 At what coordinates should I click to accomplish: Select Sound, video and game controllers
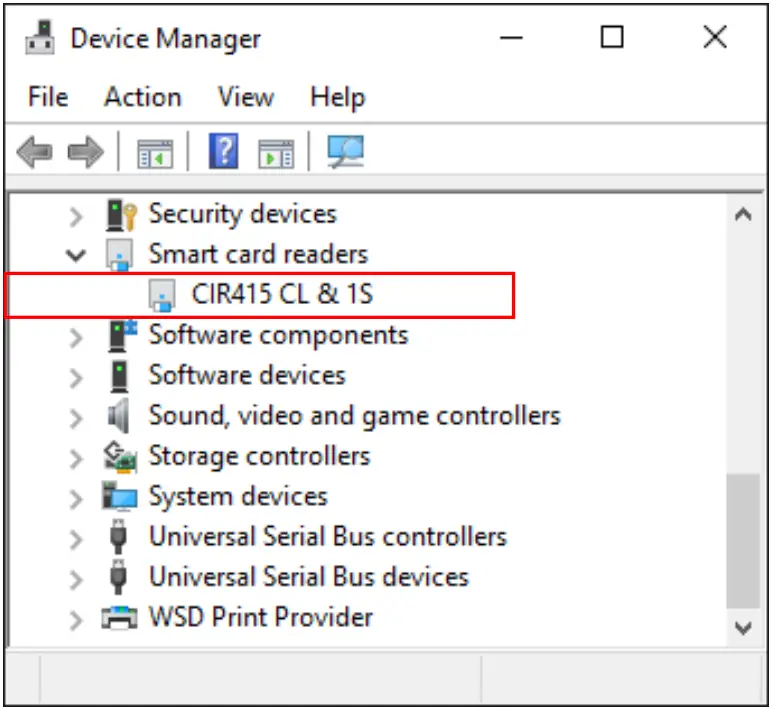[x=354, y=415]
